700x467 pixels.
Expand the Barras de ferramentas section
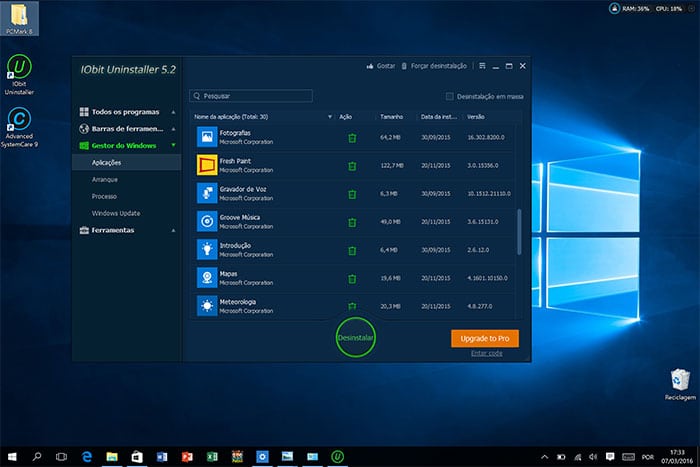[173, 129]
